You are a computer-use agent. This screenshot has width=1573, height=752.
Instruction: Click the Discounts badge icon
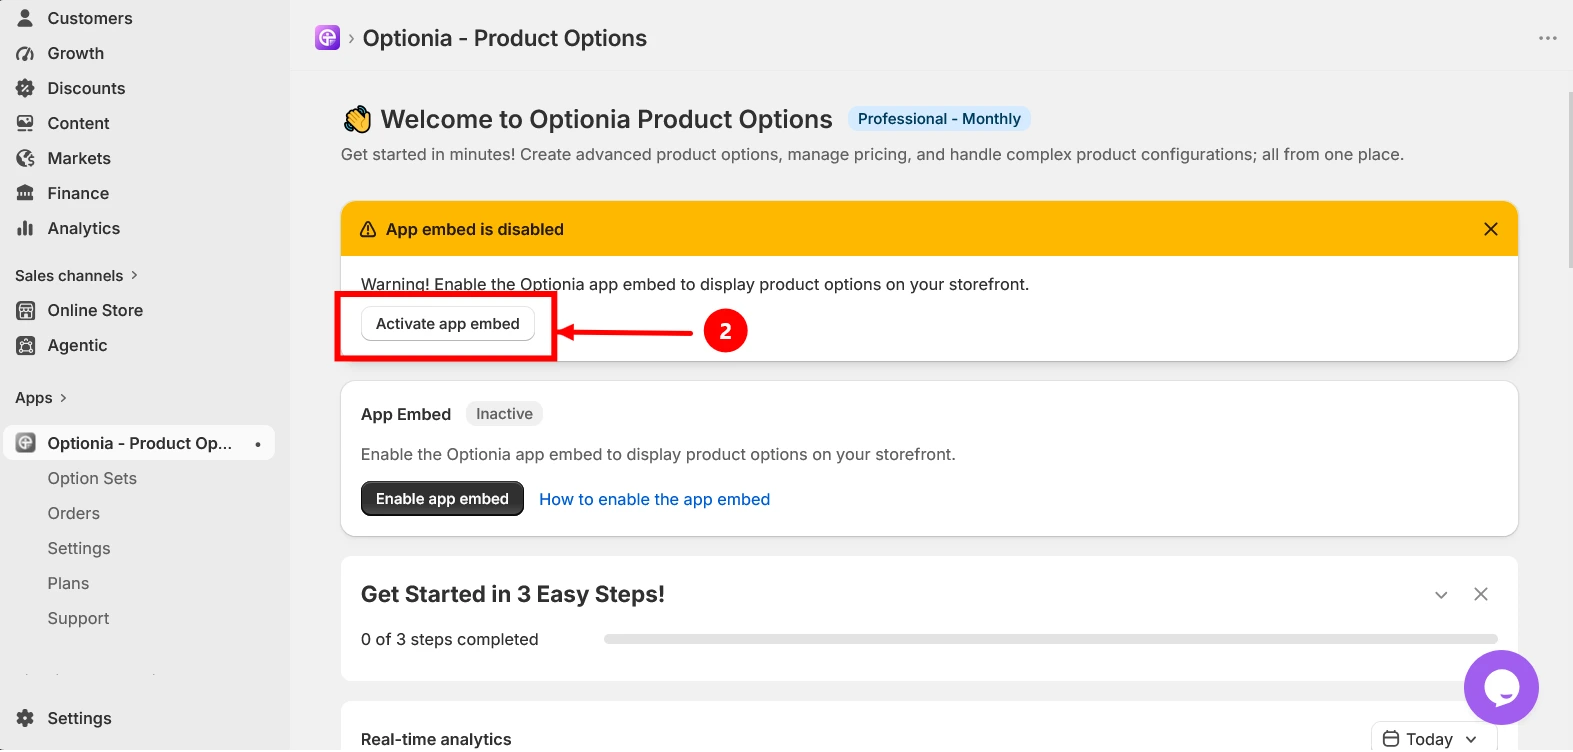[25, 88]
